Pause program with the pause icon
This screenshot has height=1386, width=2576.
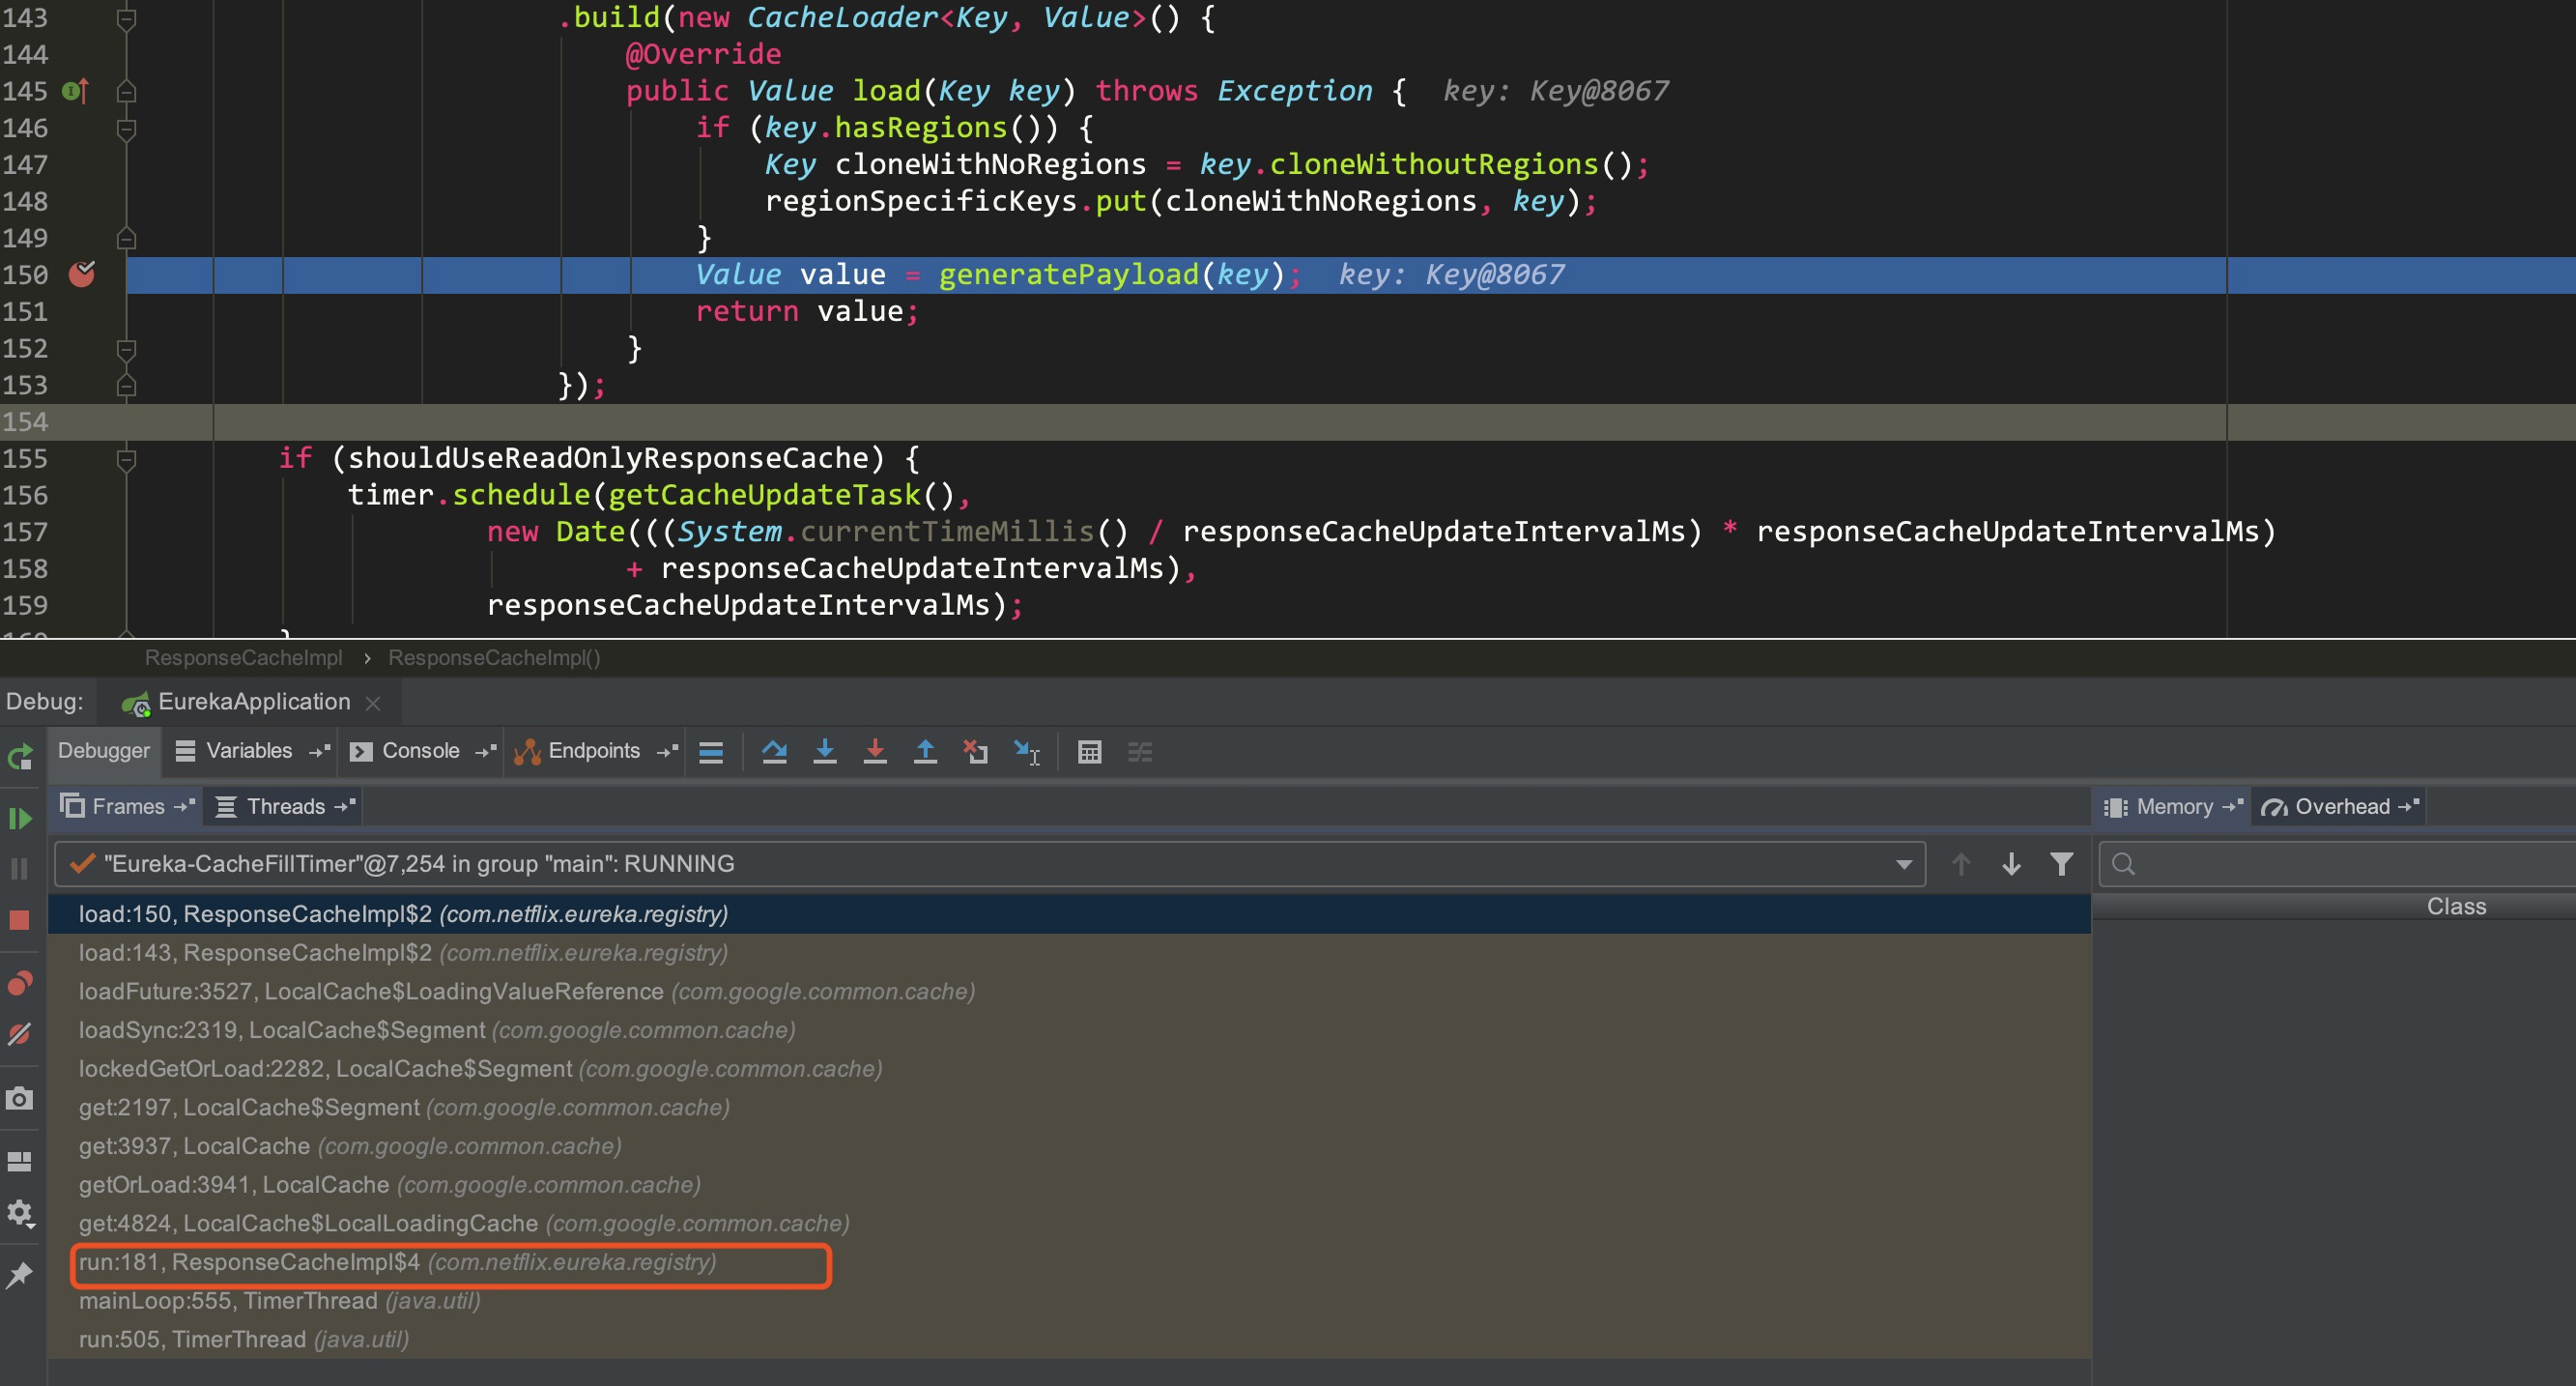pyautogui.click(x=20, y=868)
